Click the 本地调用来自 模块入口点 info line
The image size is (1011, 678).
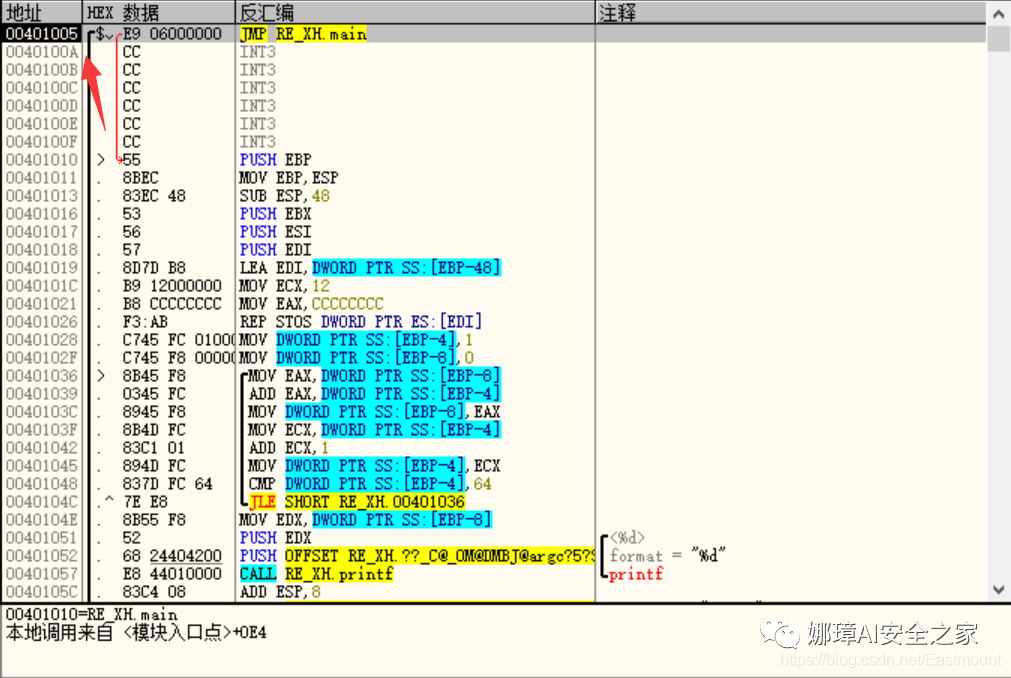coord(136,633)
